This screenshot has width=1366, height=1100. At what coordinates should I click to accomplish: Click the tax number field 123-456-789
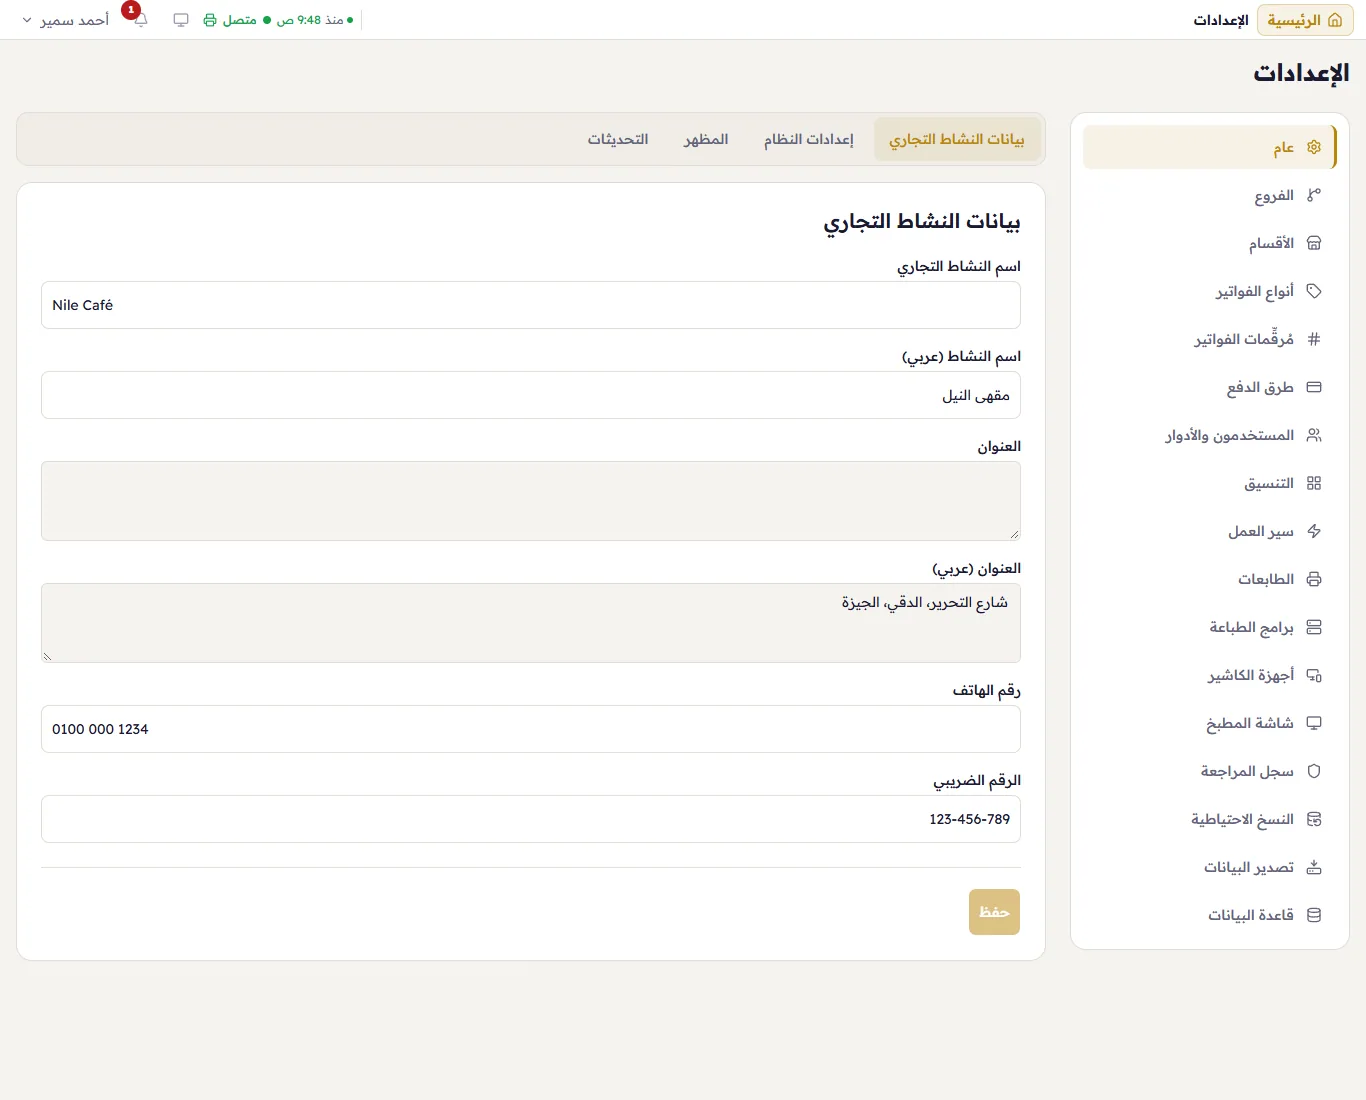coord(531,819)
